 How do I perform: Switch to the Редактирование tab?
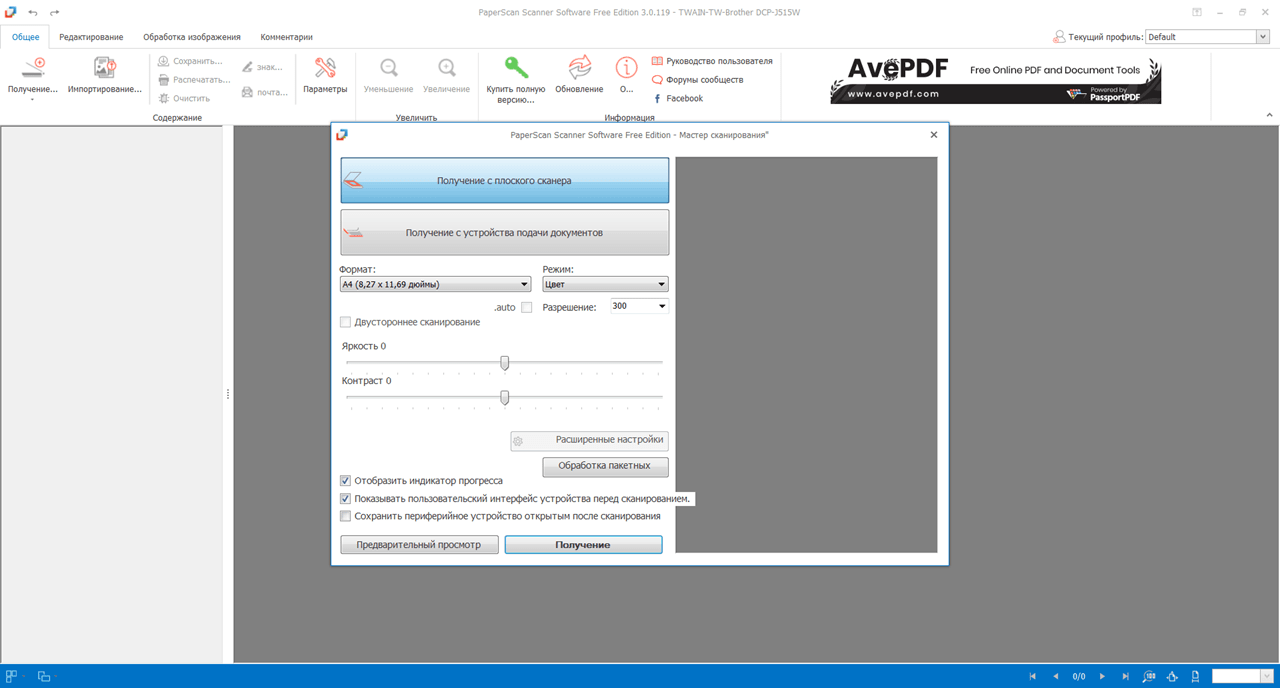[x=91, y=37]
